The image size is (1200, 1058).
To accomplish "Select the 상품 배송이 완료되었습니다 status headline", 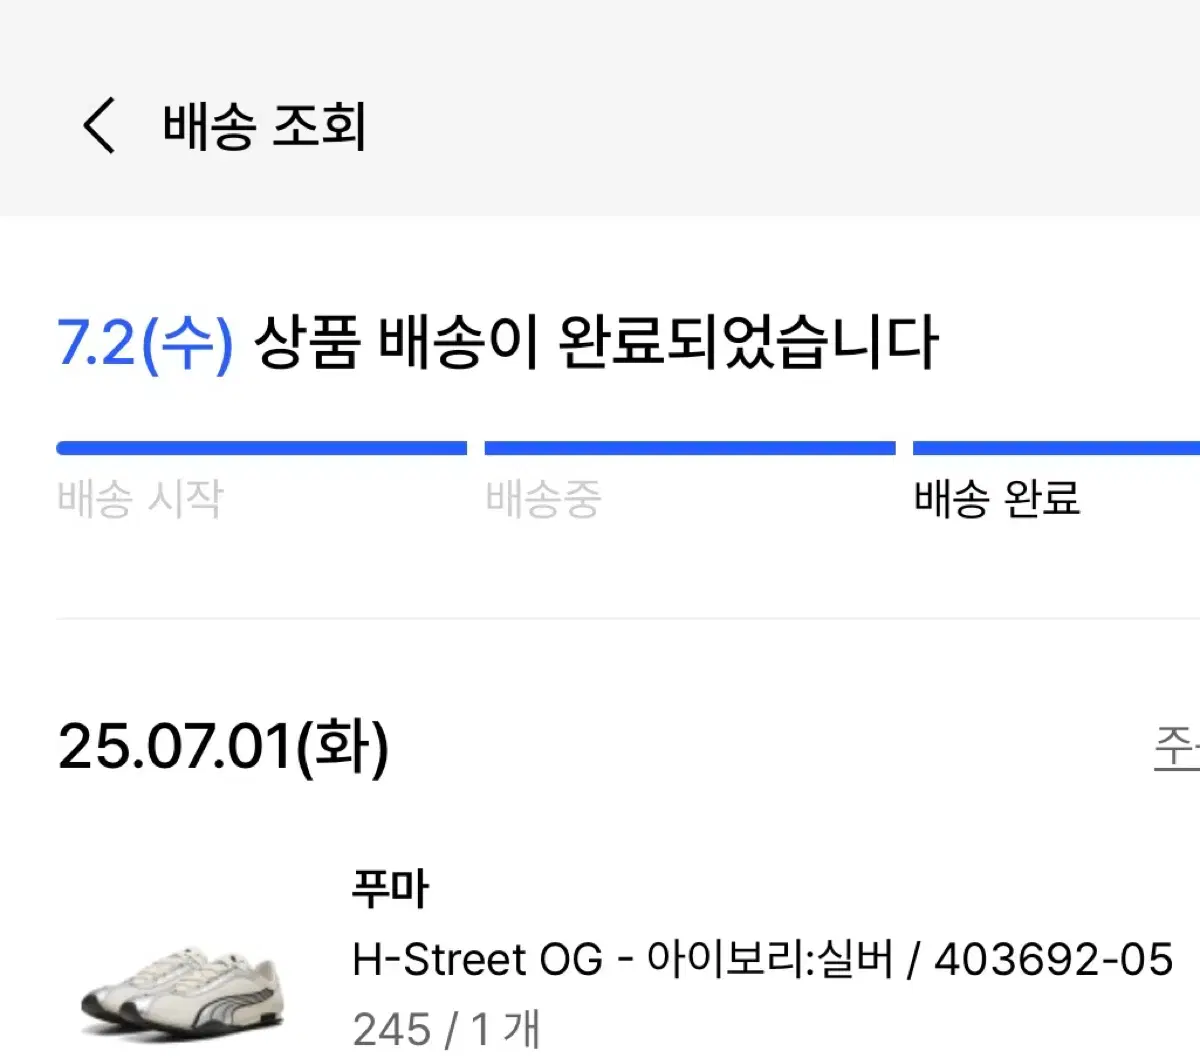I will click(x=596, y=343).
